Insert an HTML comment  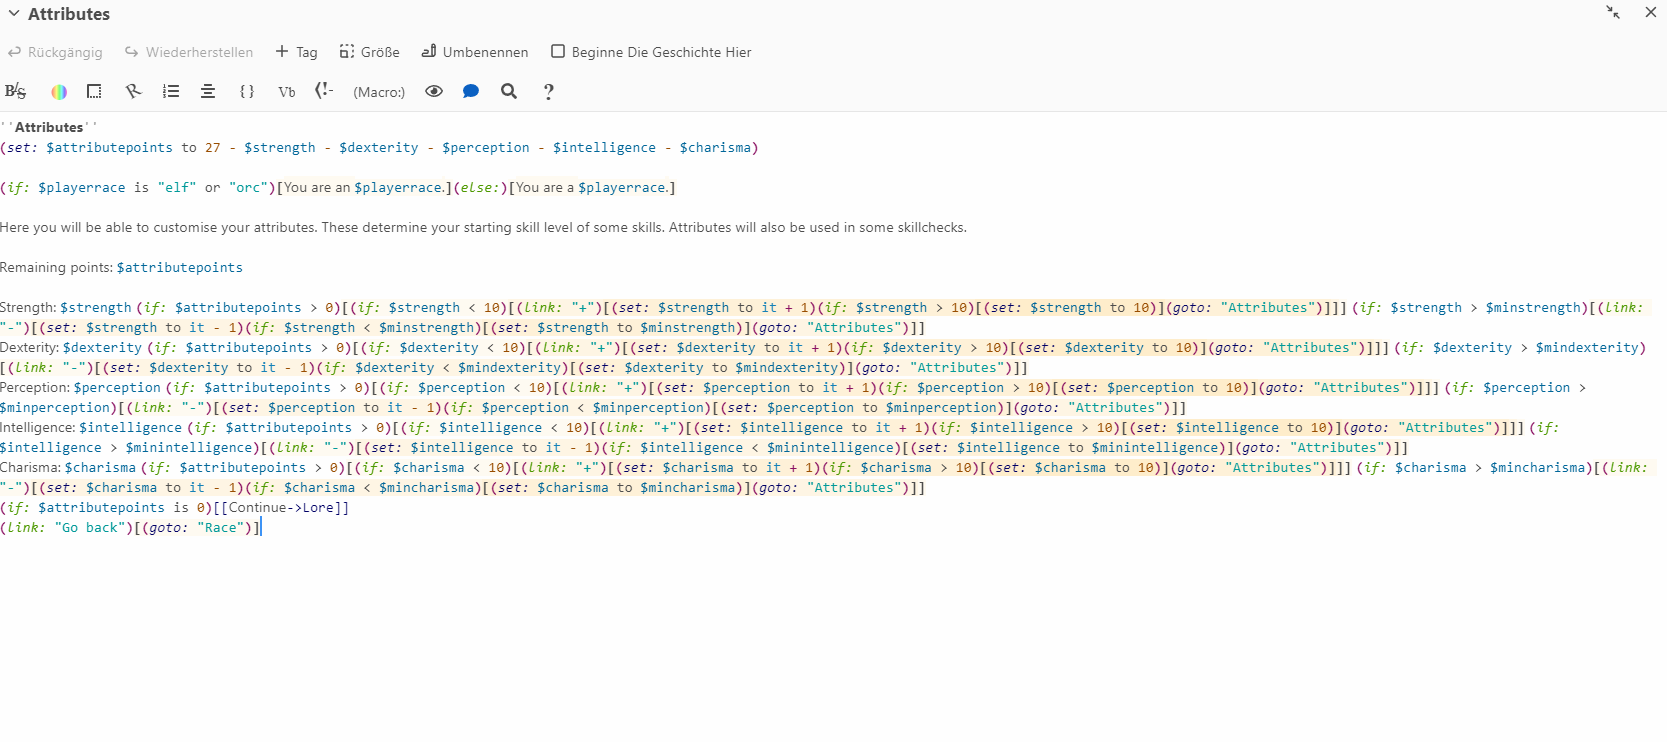coord(324,91)
